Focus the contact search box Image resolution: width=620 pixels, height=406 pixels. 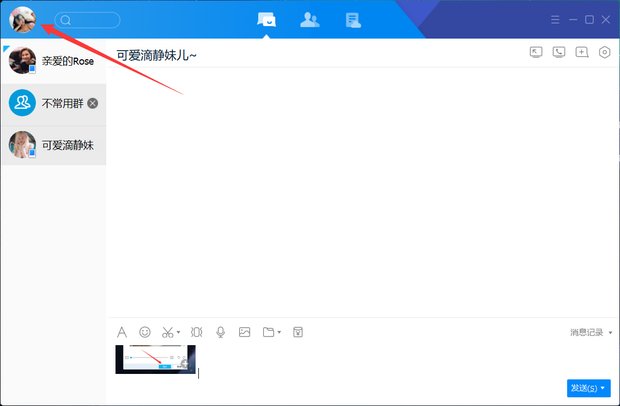coord(87,20)
